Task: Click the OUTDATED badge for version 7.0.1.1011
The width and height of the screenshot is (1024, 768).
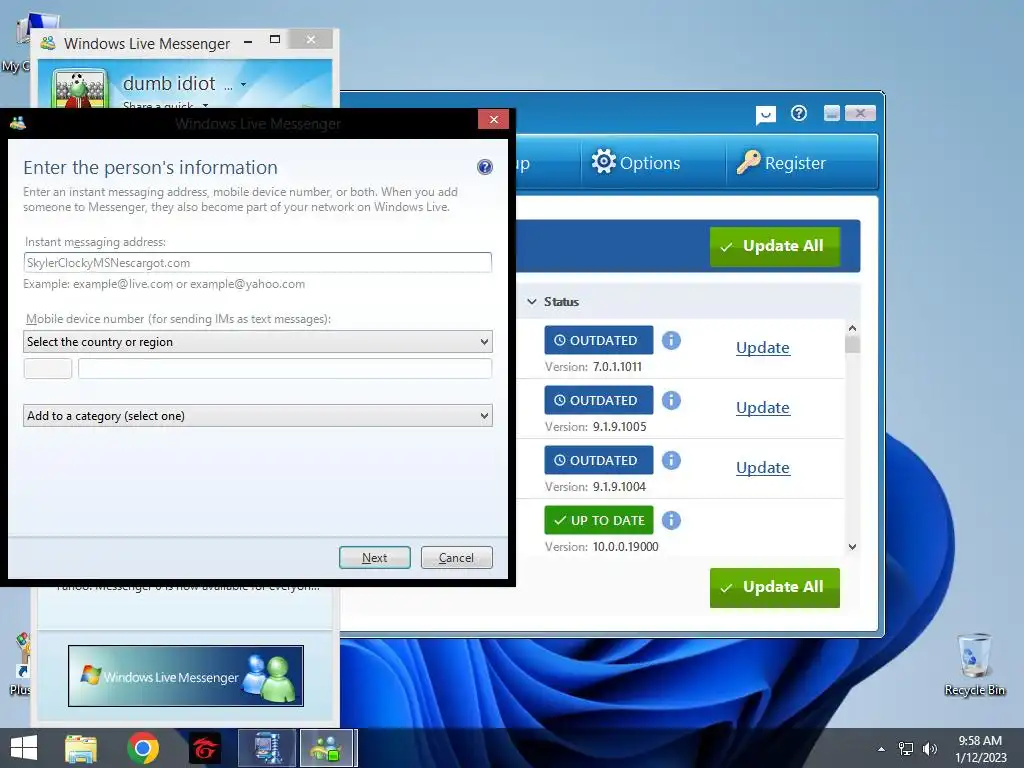Action: click(598, 340)
